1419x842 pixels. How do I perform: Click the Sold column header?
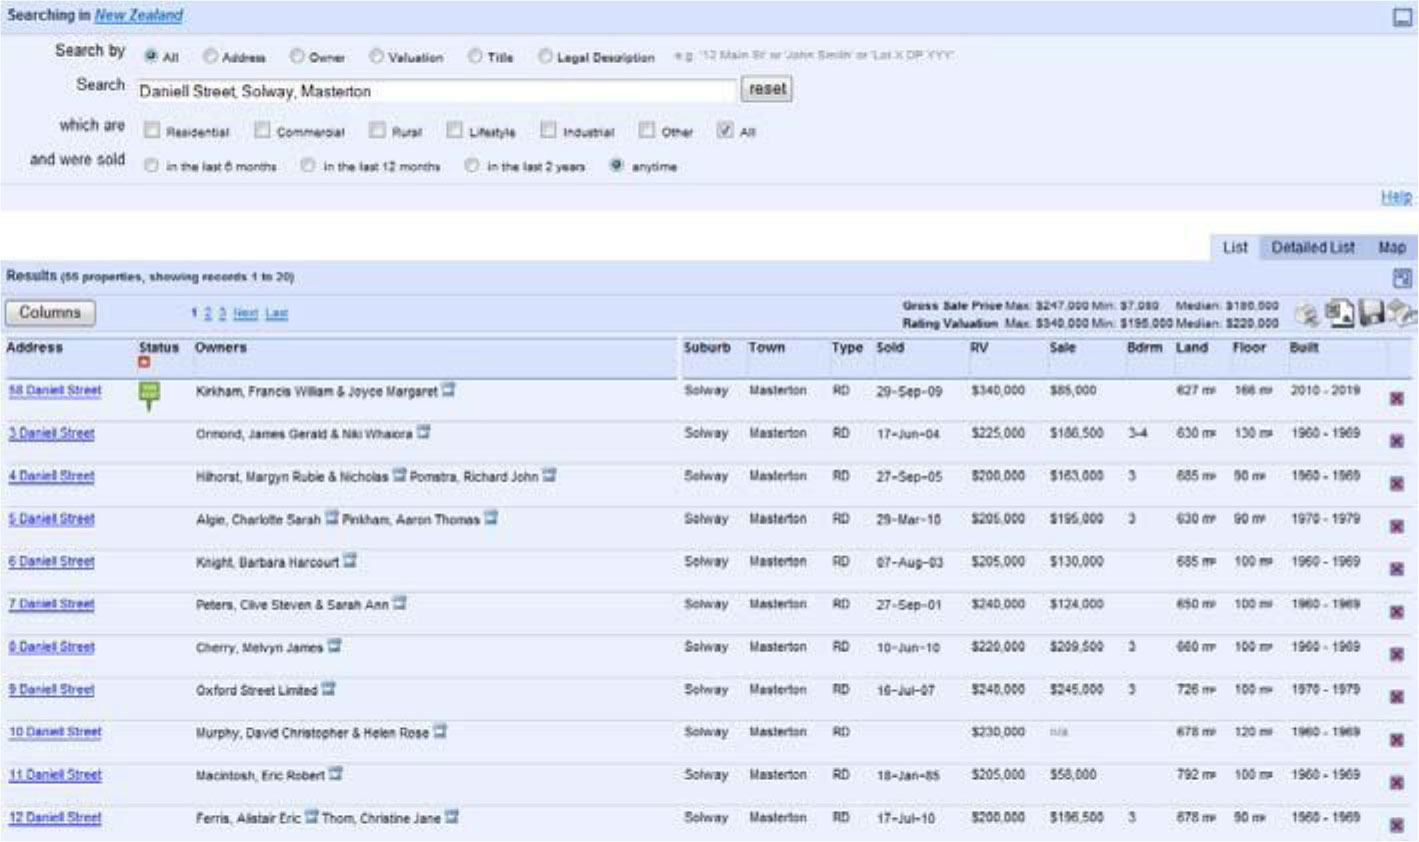click(x=890, y=348)
